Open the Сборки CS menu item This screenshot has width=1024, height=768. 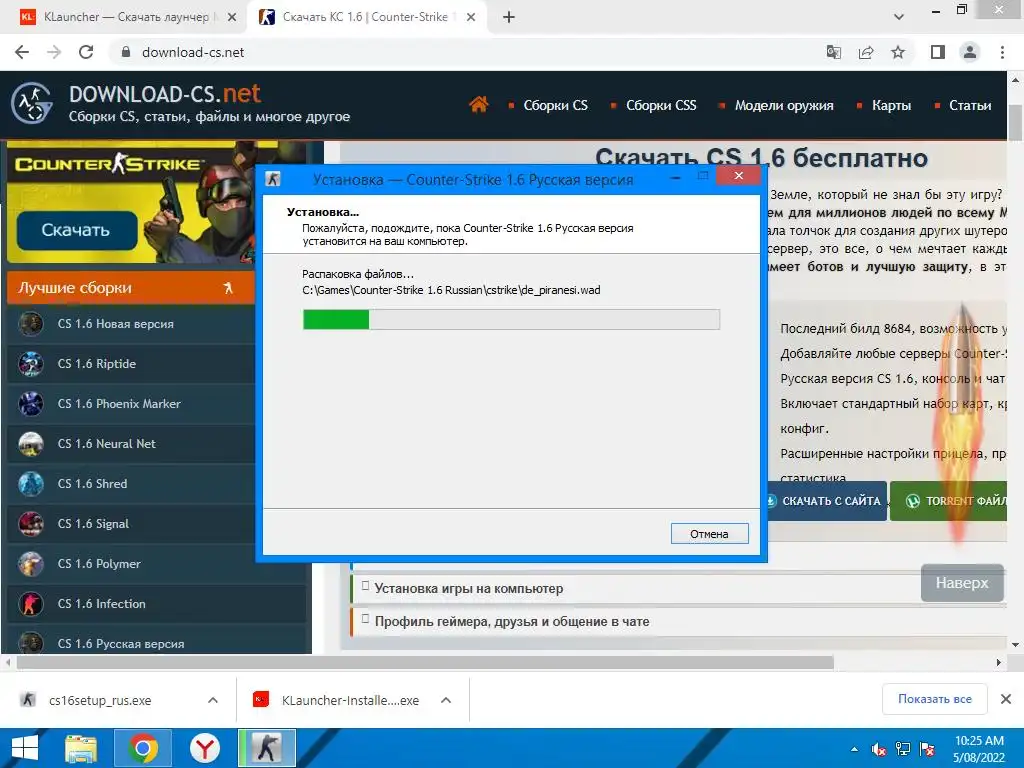tap(556, 105)
